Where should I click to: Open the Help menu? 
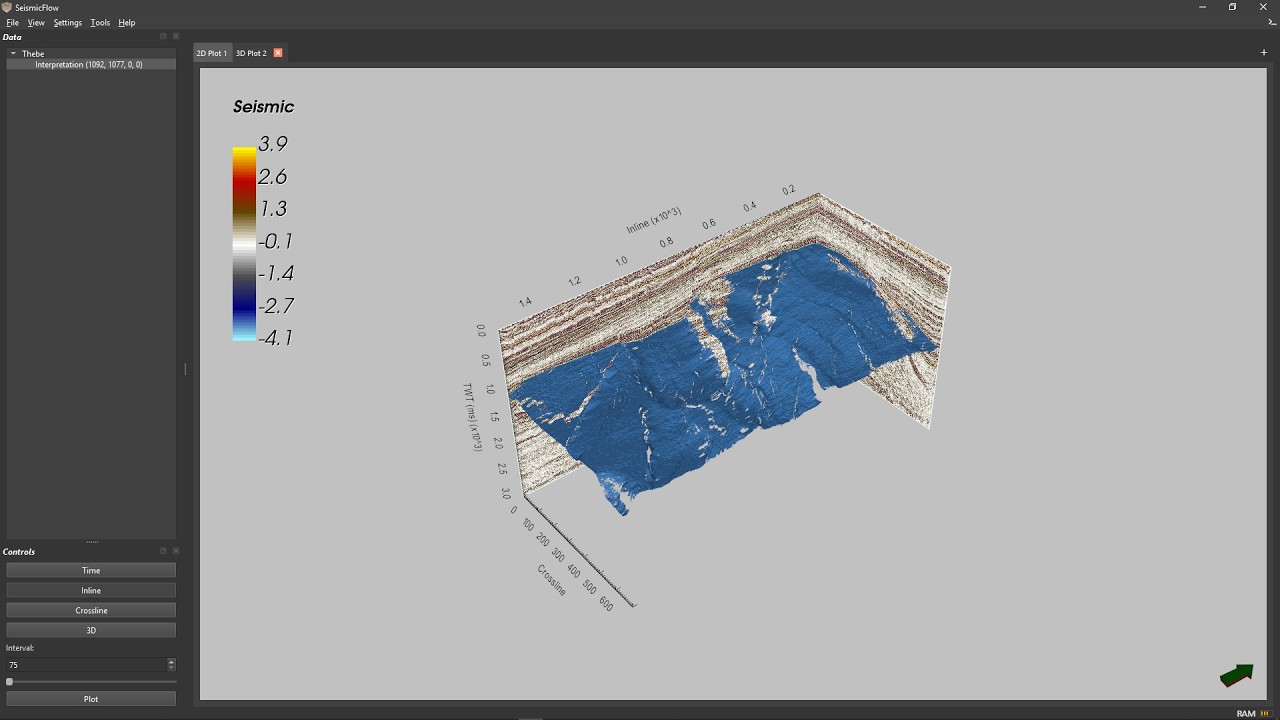127,22
